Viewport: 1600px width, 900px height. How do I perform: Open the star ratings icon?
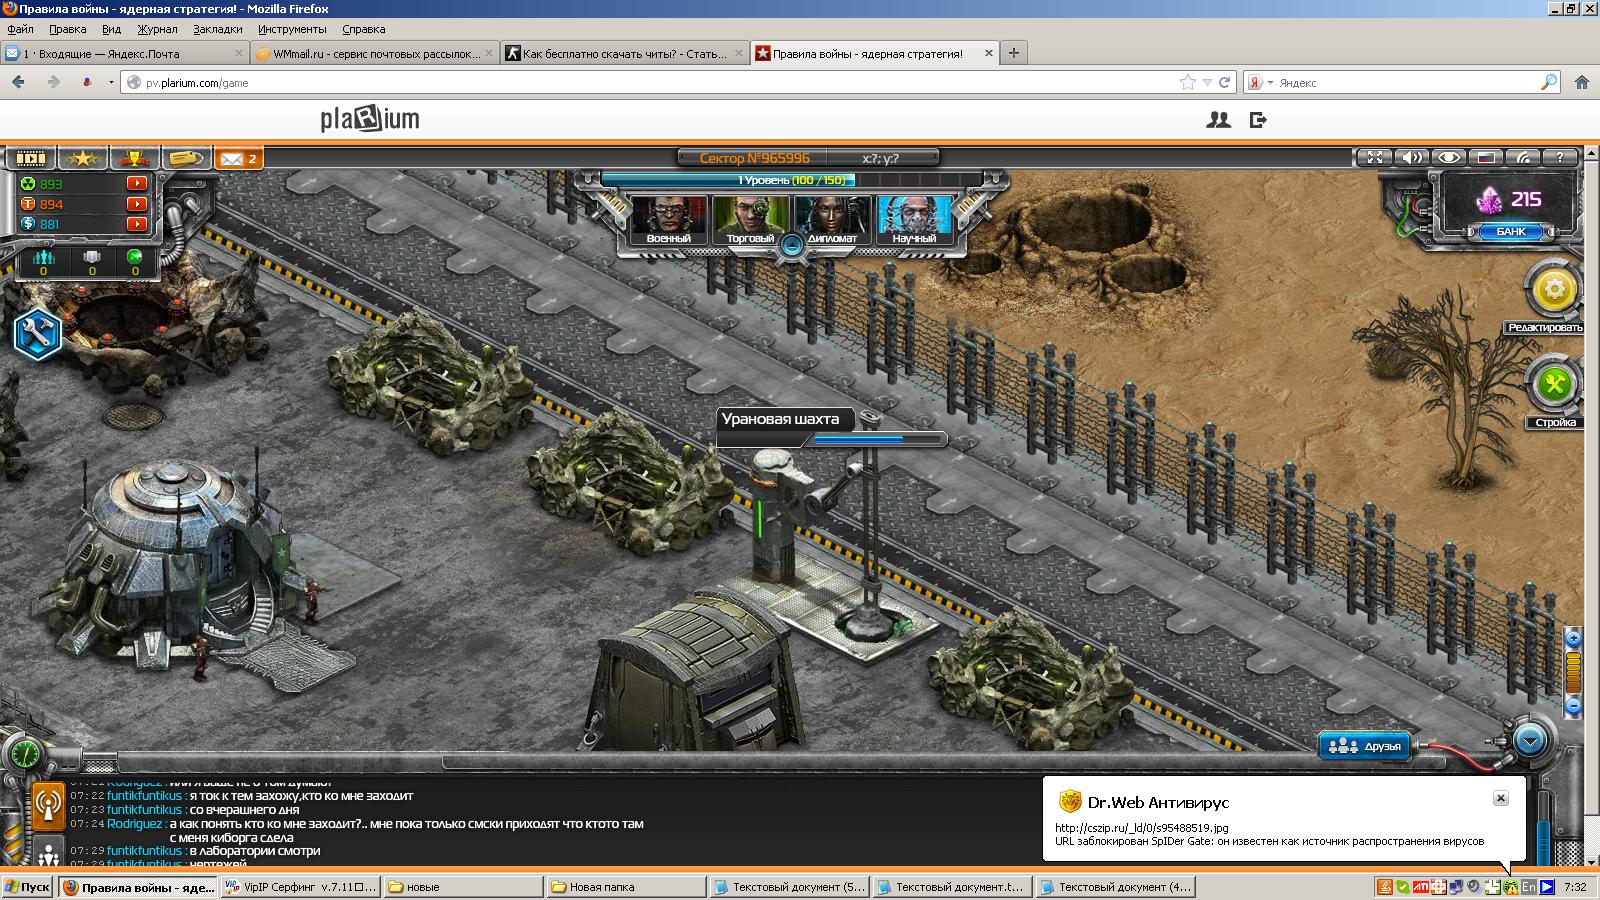click(x=83, y=158)
